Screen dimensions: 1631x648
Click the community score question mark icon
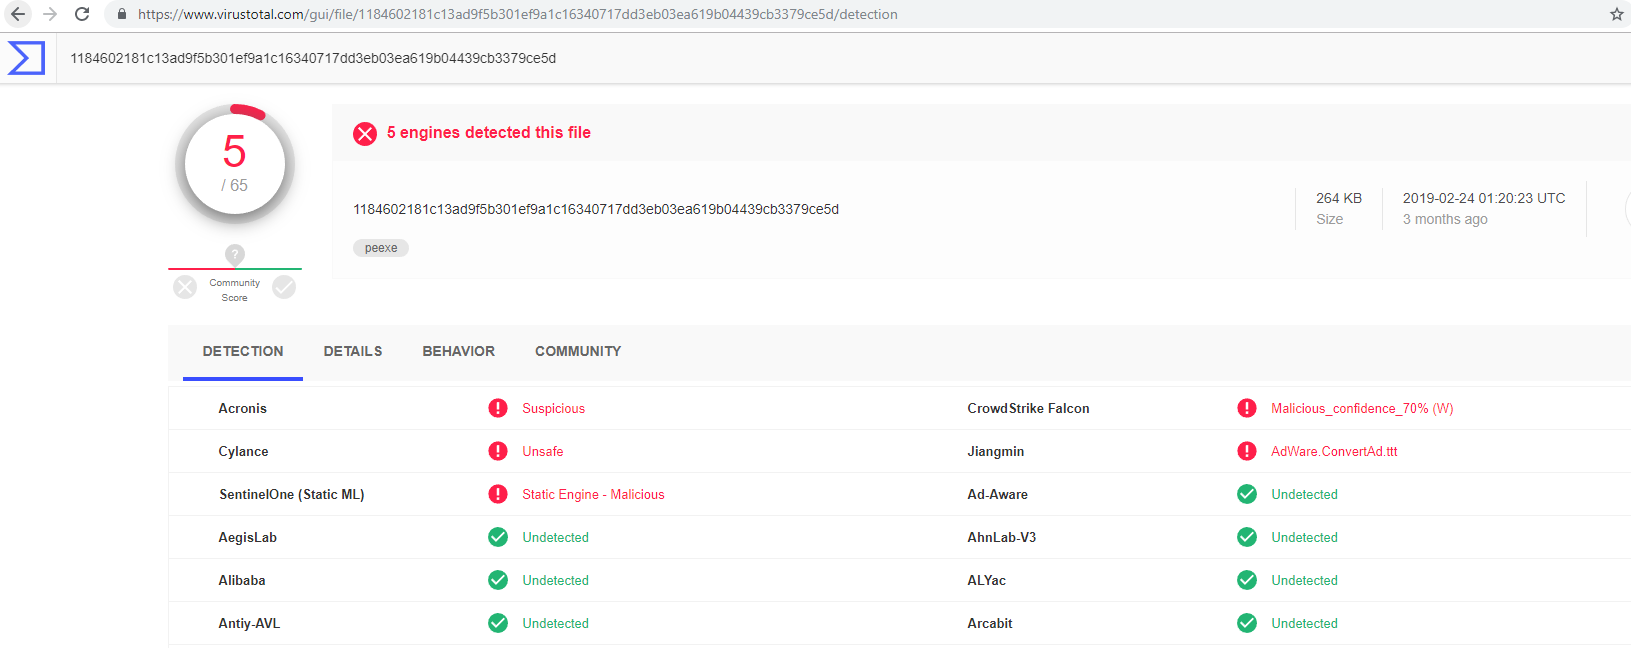pos(235,254)
